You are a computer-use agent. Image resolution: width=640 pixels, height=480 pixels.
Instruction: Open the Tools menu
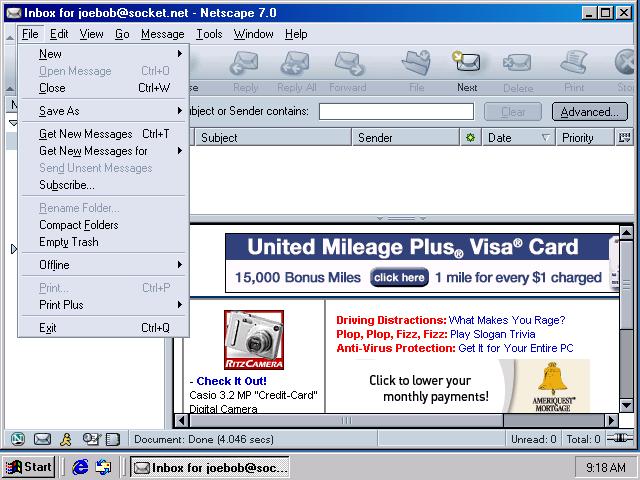(x=209, y=34)
